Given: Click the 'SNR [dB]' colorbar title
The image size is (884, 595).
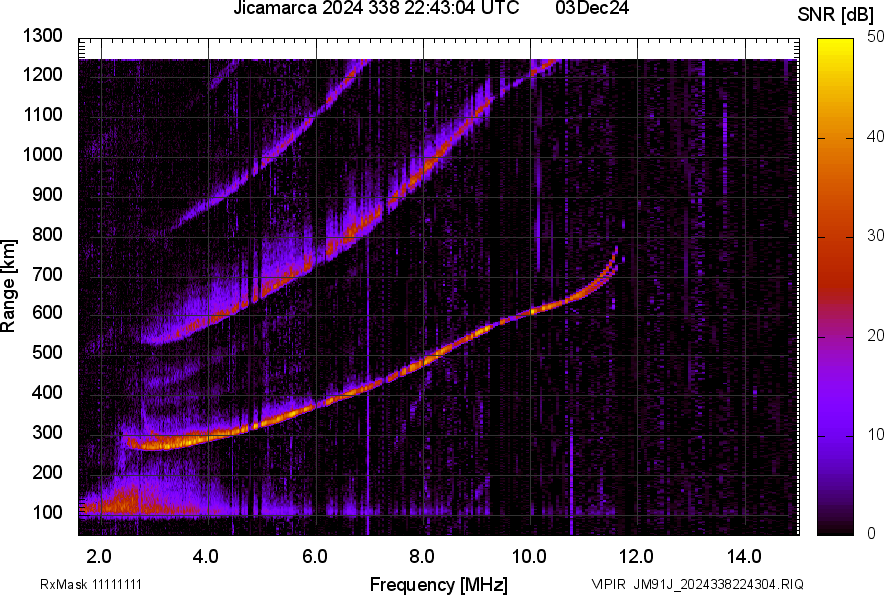Looking at the screenshot, I should pos(836,15).
